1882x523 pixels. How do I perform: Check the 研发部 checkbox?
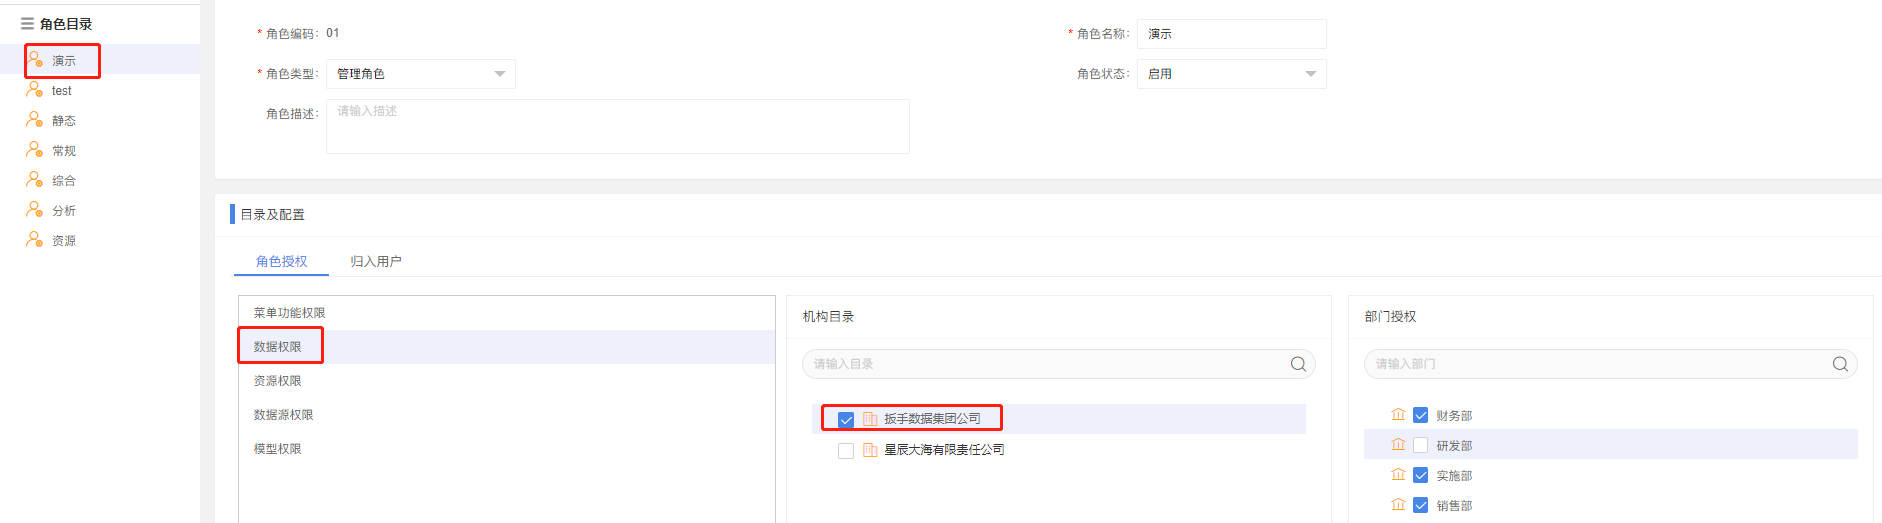(1420, 445)
